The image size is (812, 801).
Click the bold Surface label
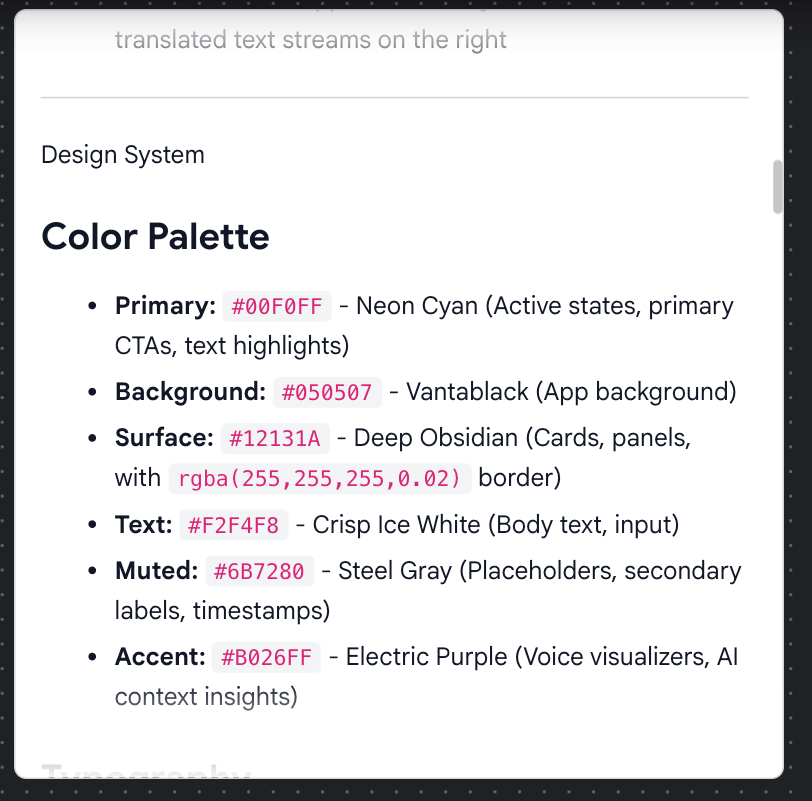[164, 438]
